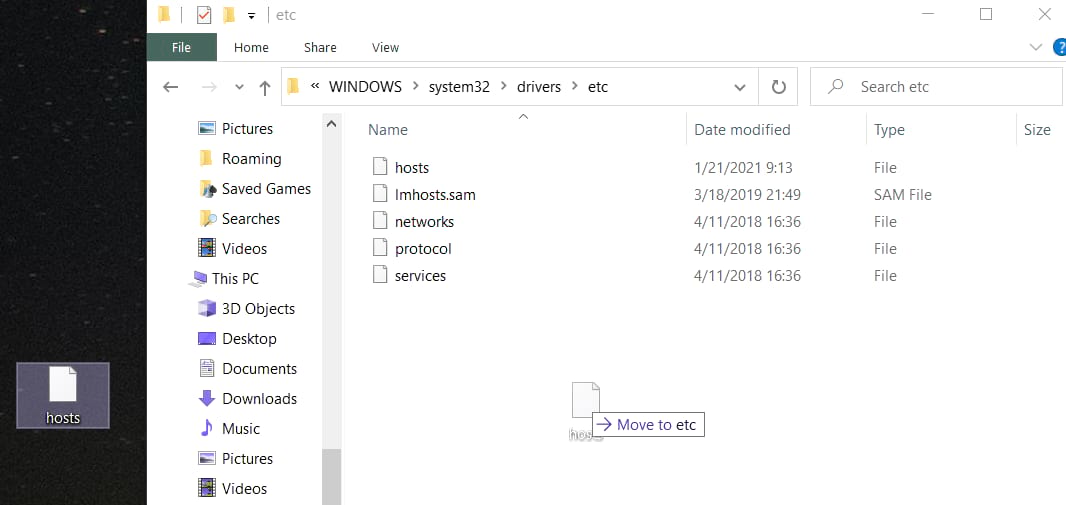Click the Search etc input box
Image resolution: width=1066 pixels, height=505 pixels.
tap(945, 87)
